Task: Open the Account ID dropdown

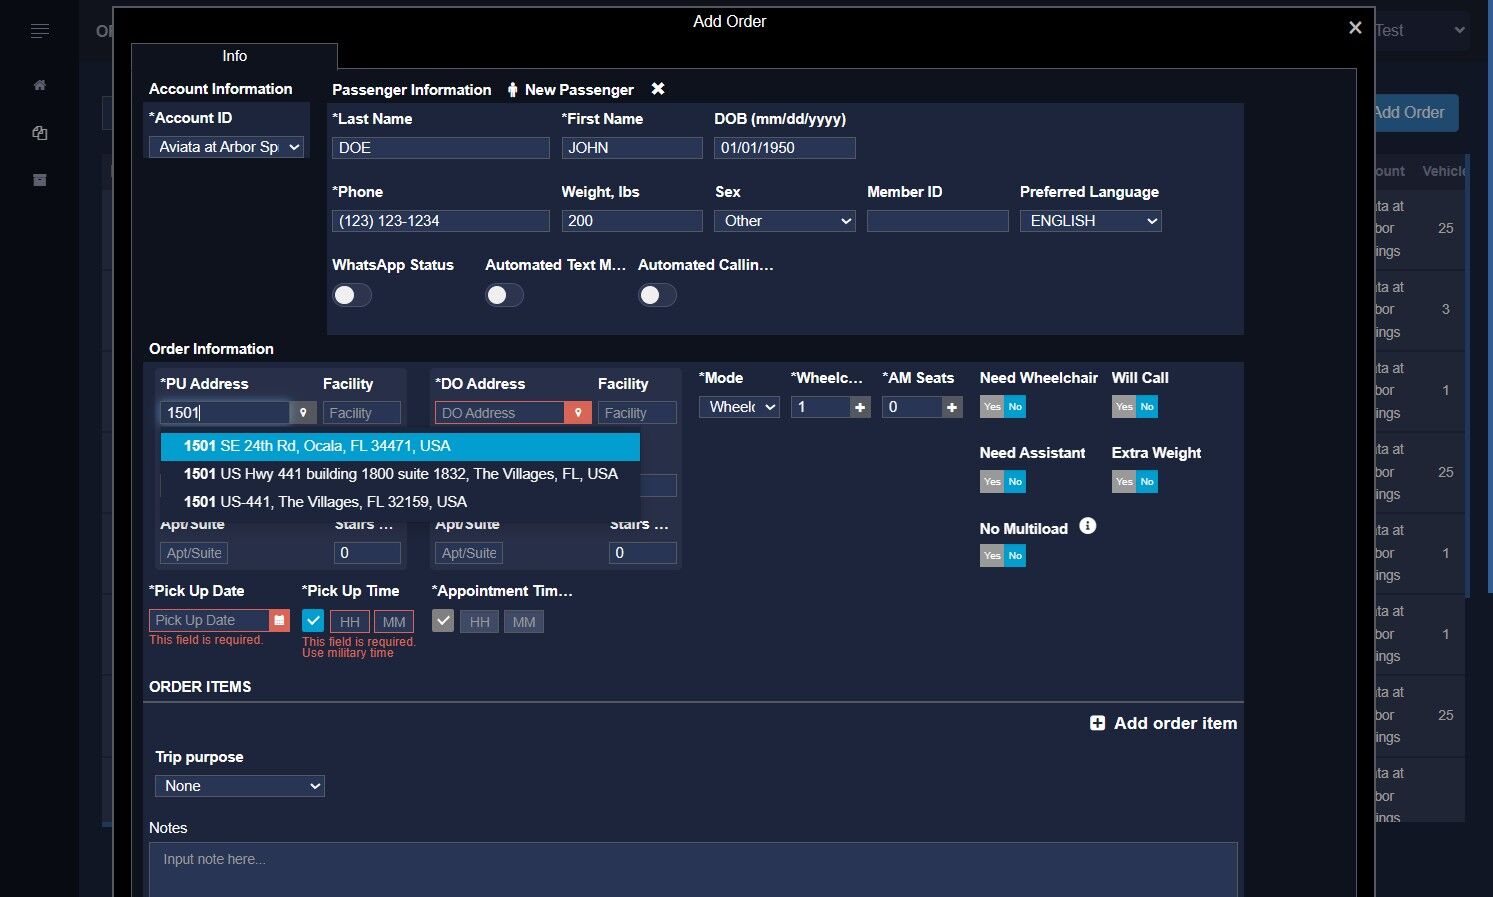Action: pyautogui.click(x=226, y=147)
